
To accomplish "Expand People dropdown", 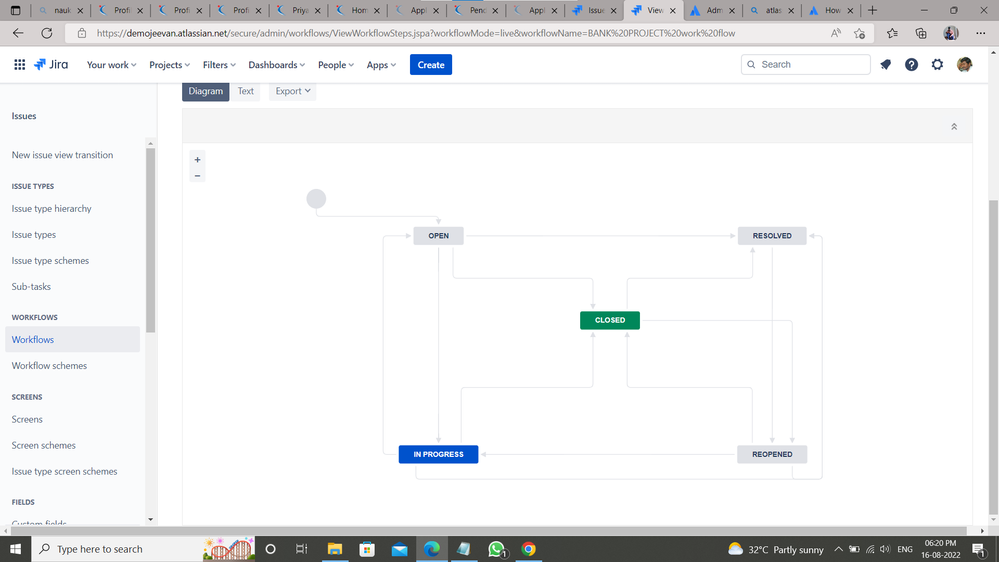I will coord(336,64).
